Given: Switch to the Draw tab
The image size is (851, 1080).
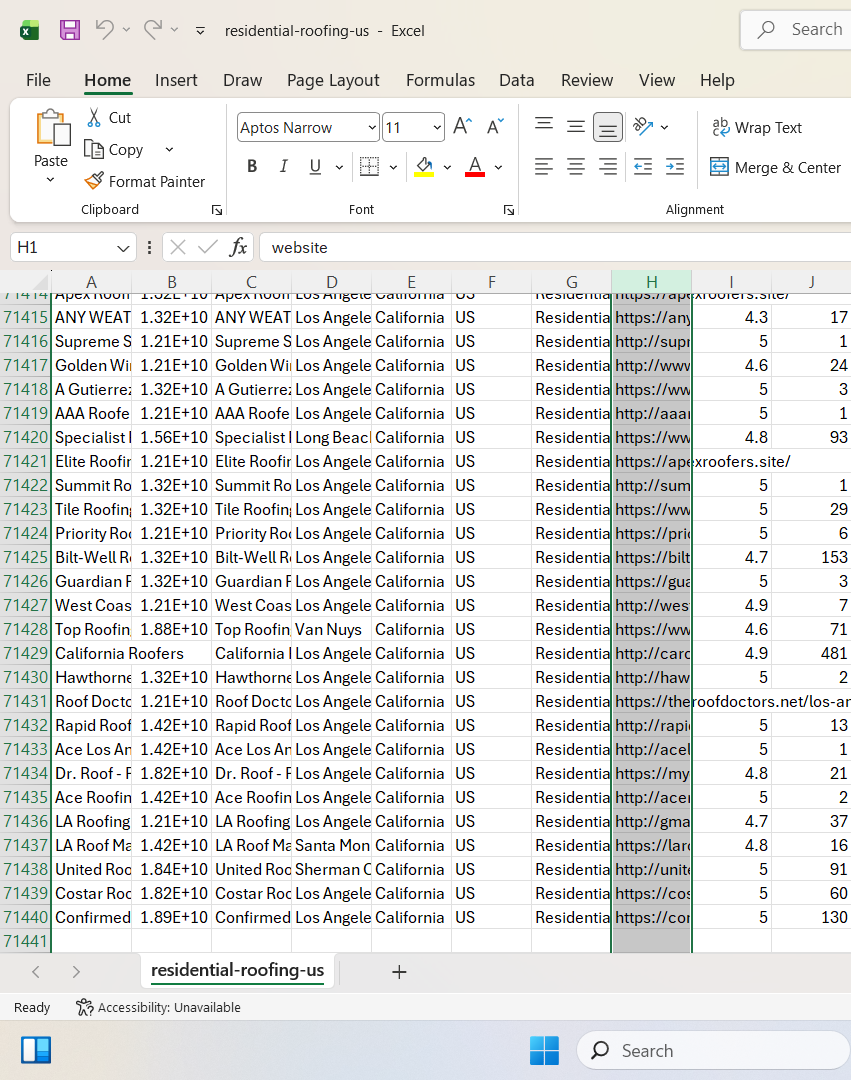Looking at the screenshot, I should (242, 80).
